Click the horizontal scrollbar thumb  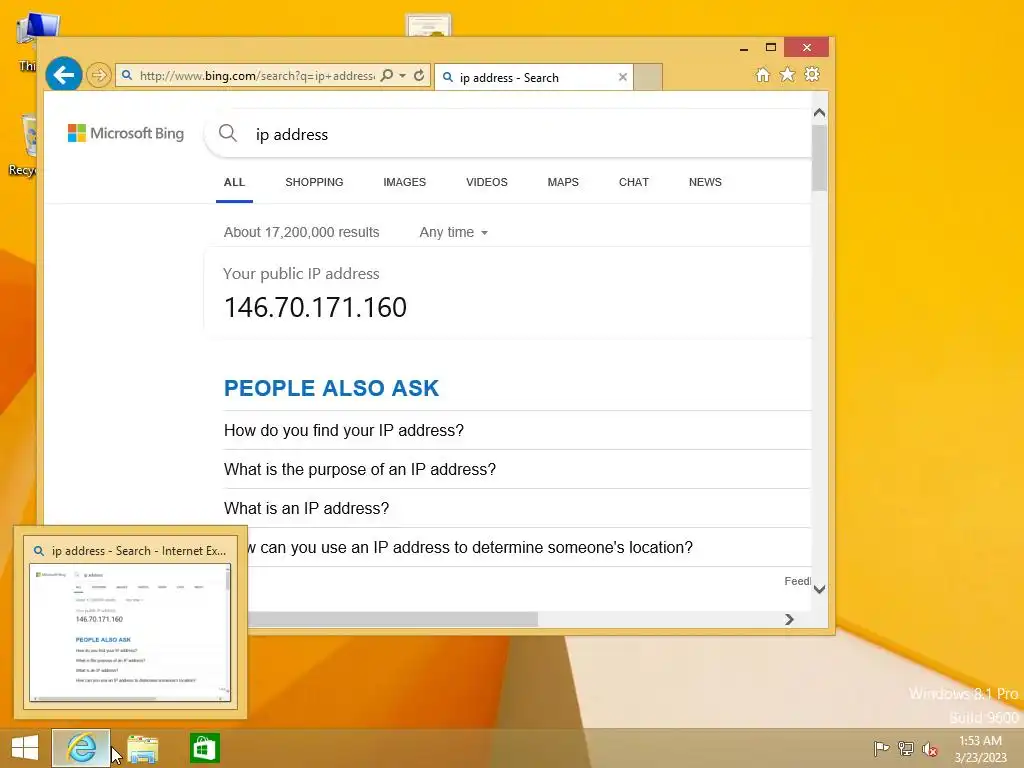point(392,619)
